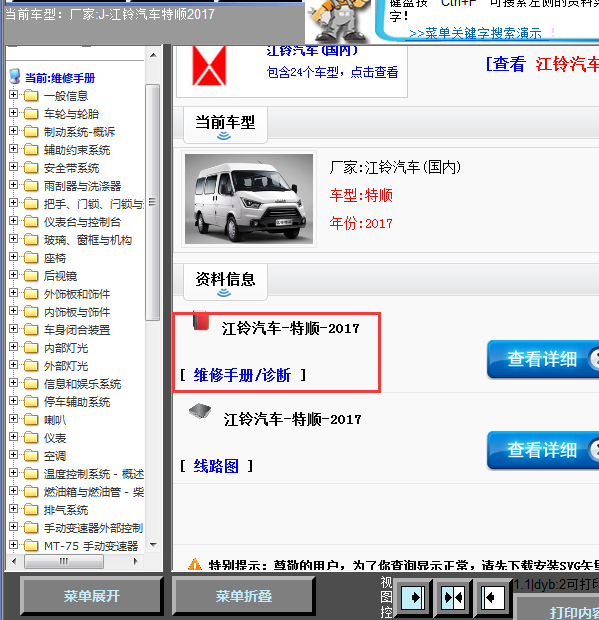Click view control right-arrow panel icon
This screenshot has height=620, width=599.
tap(413, 597)
